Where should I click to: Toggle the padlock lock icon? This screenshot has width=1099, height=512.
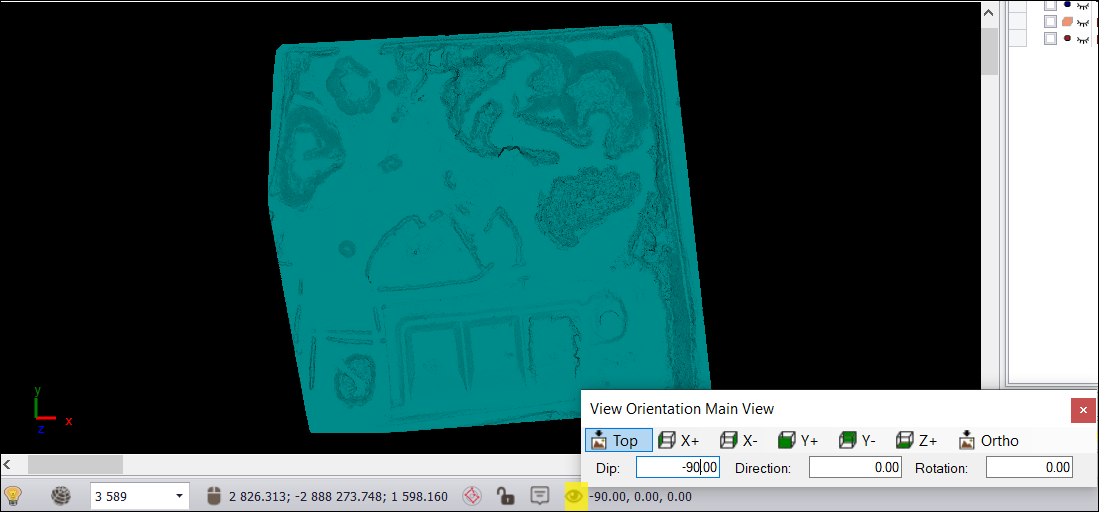[x=506, y=495]
